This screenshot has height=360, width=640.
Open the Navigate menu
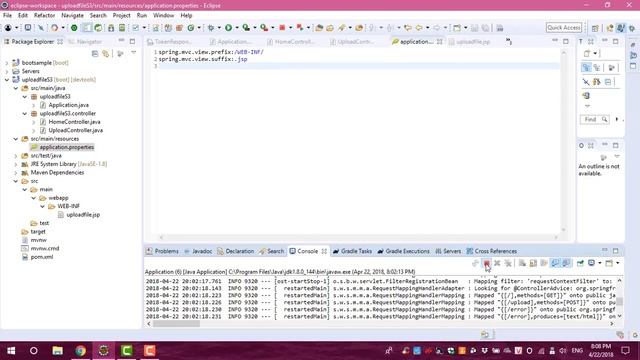click(72, 16)
